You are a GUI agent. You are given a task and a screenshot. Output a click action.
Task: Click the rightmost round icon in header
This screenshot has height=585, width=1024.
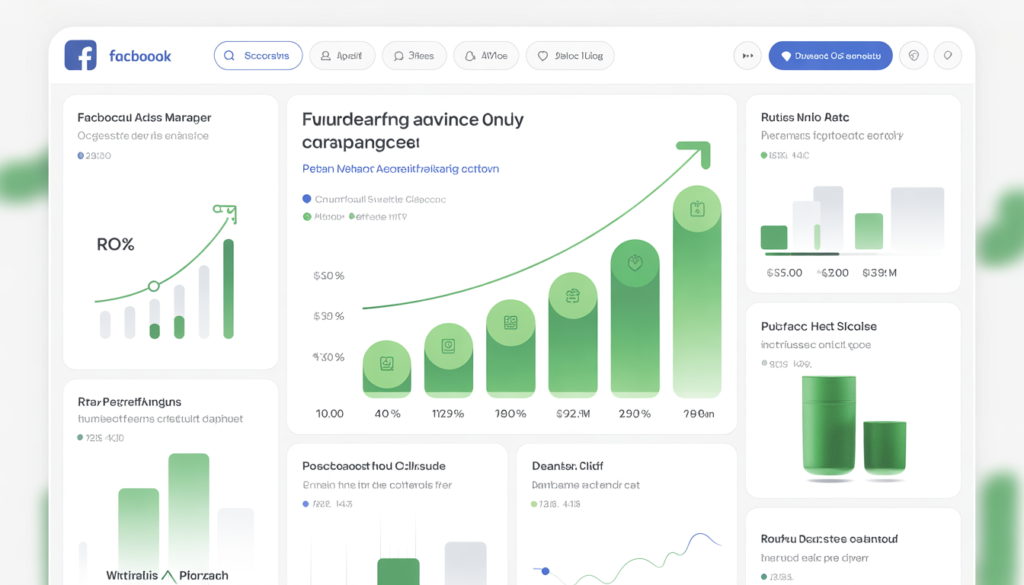(x=946, y=56)
